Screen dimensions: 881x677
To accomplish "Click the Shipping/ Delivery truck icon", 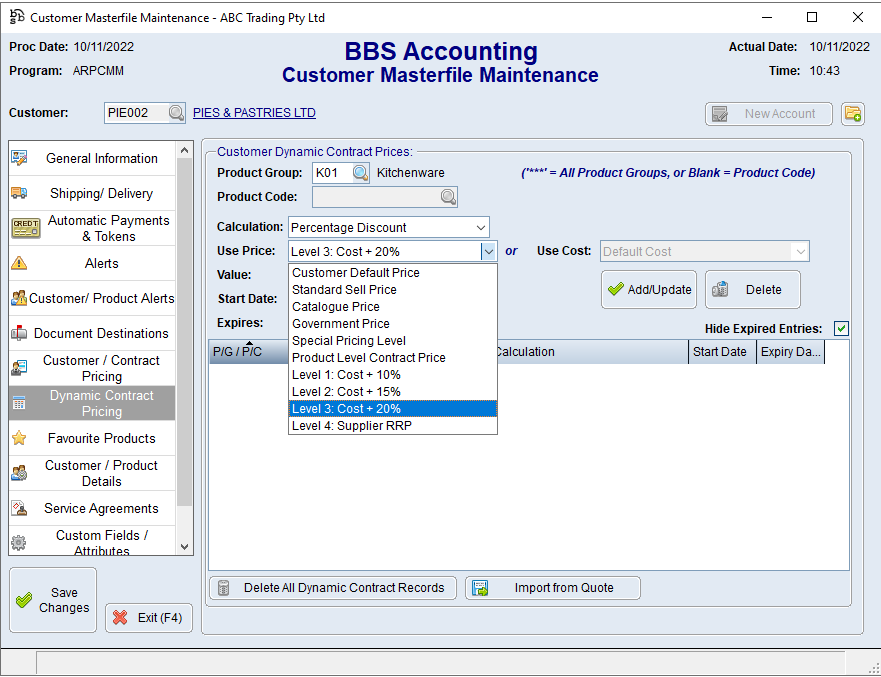I will (x=19, y=193).
